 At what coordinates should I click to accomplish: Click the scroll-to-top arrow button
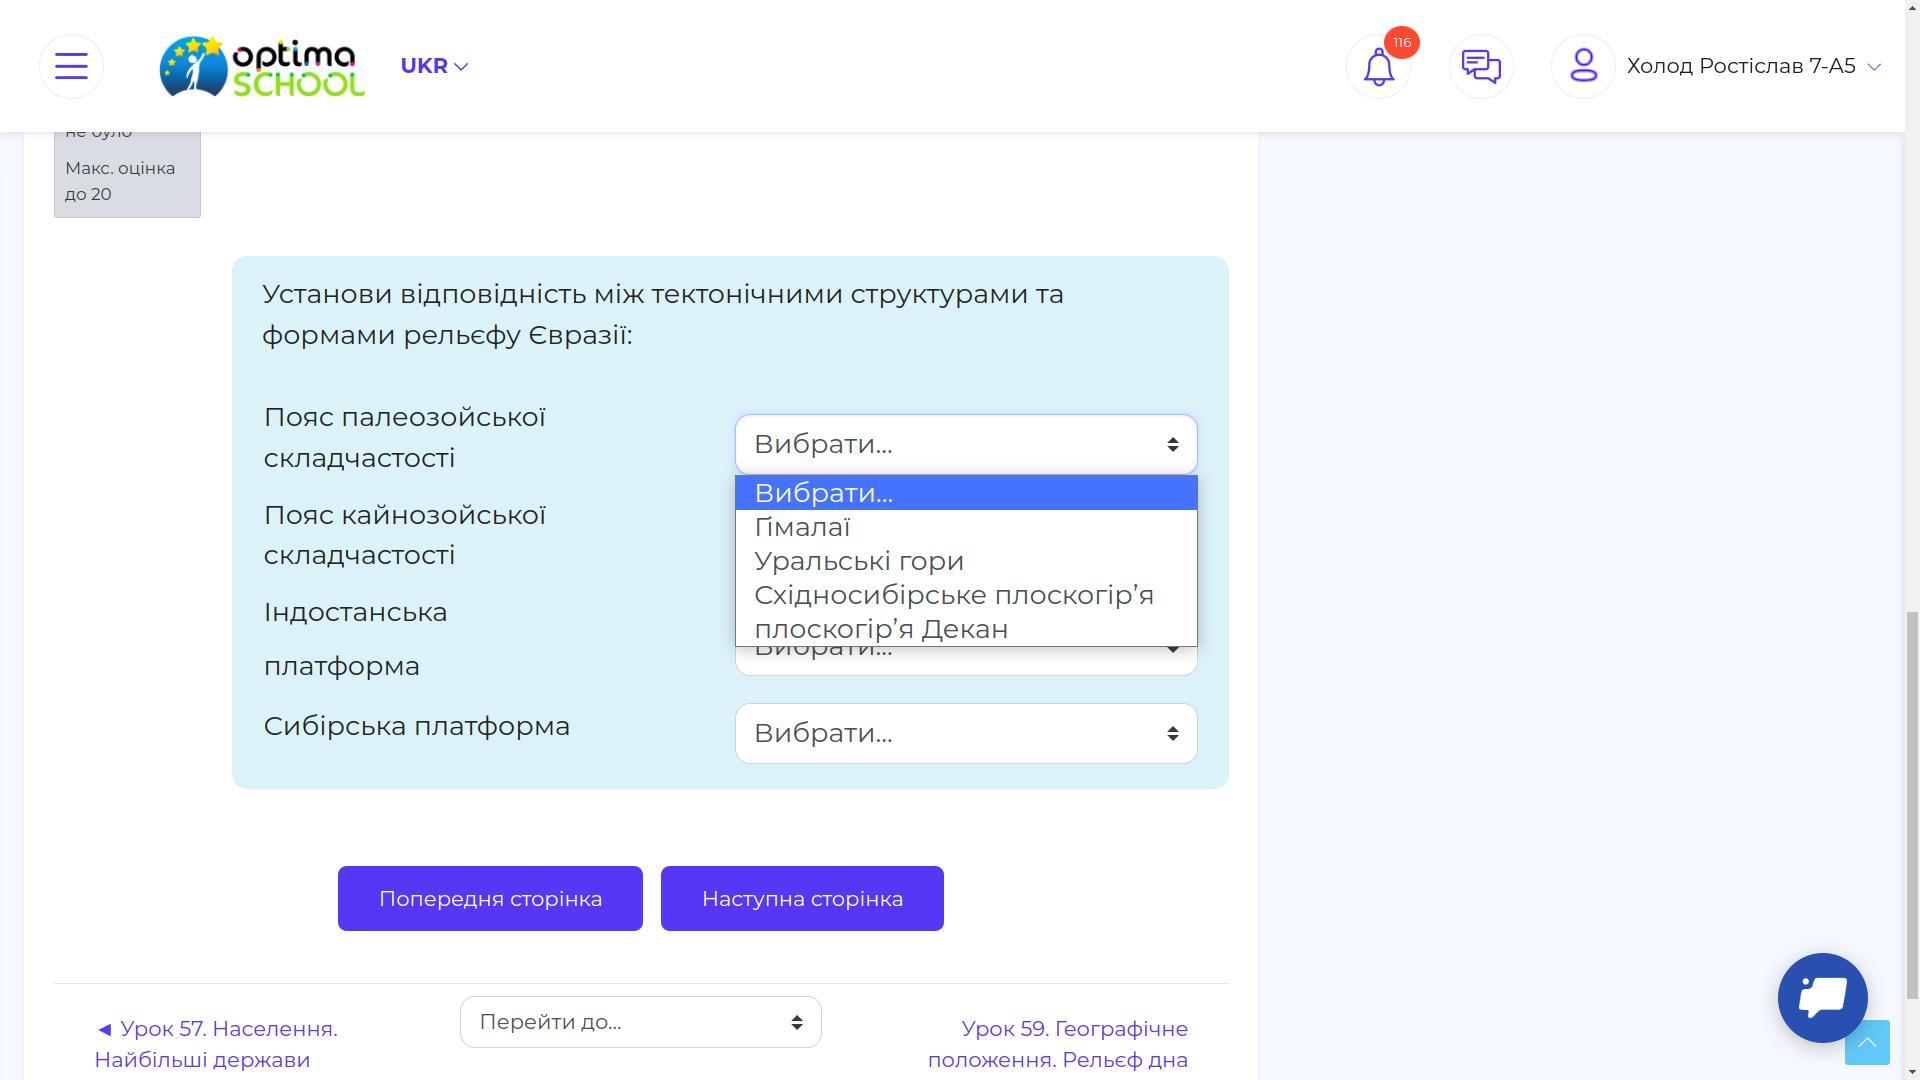tap(1866, 1043)
